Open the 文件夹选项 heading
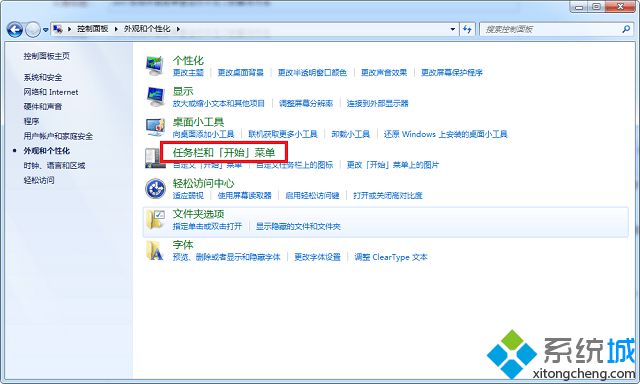 click(198, 214)
